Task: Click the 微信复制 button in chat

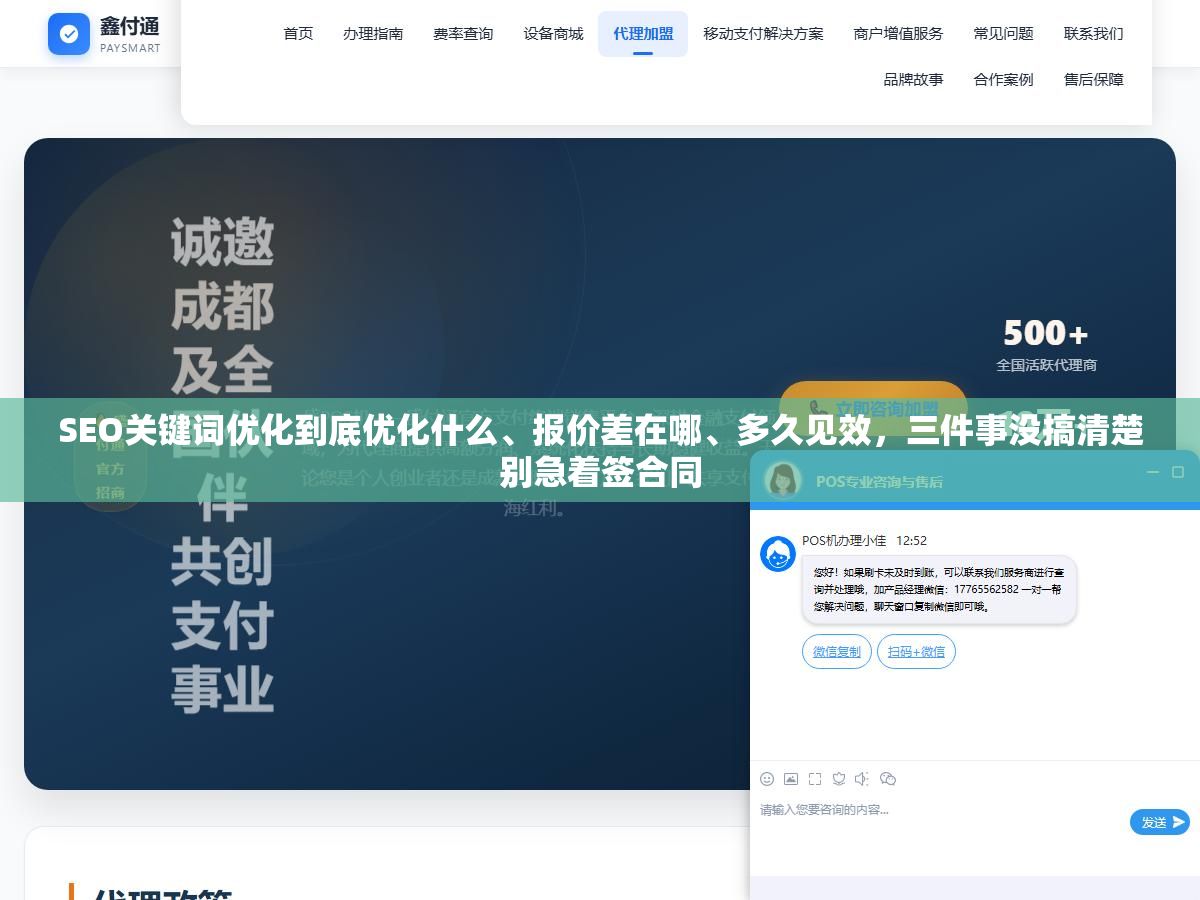Action: coord(836,652)
